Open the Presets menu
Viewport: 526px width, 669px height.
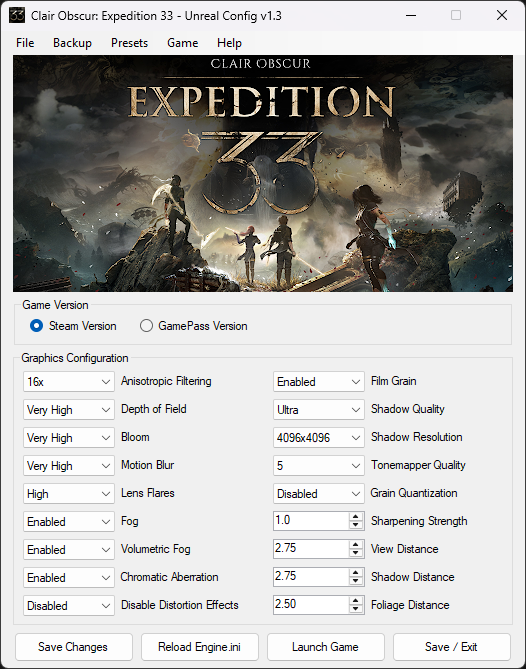click(x=129, y=43)
